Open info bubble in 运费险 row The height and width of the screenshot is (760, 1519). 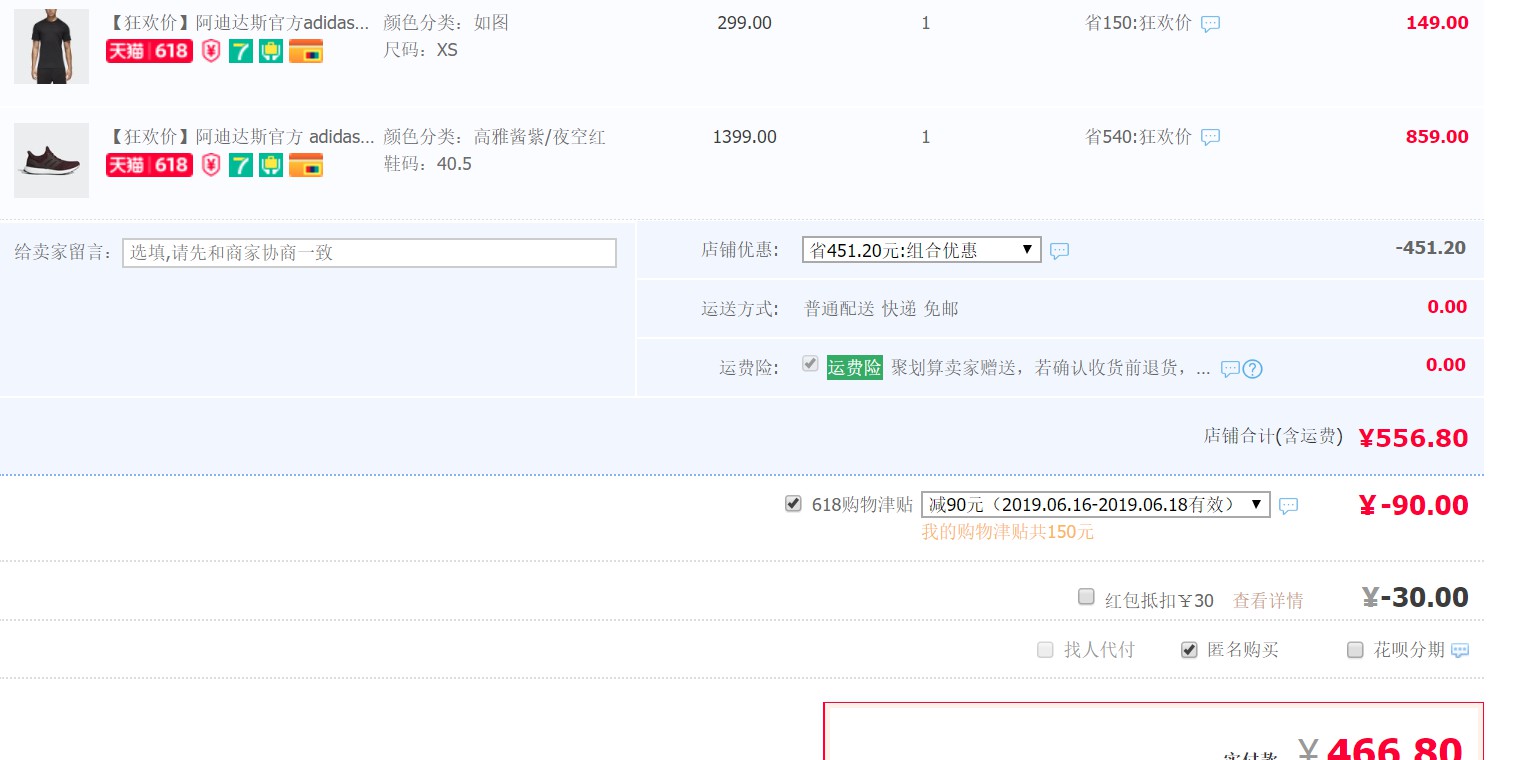pos(1230,369)
